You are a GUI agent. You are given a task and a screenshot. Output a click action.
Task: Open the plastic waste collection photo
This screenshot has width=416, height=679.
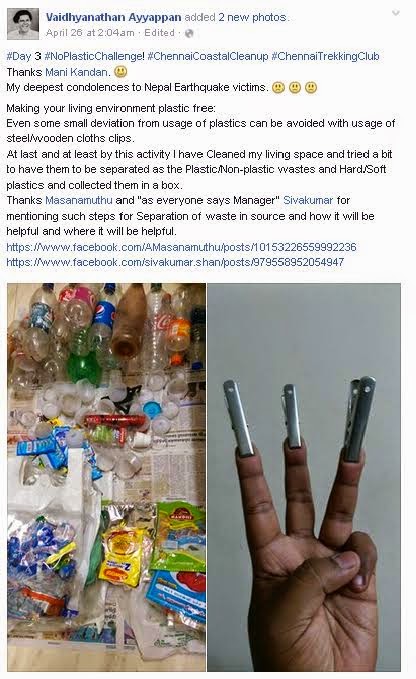click(x=106, y=477)
